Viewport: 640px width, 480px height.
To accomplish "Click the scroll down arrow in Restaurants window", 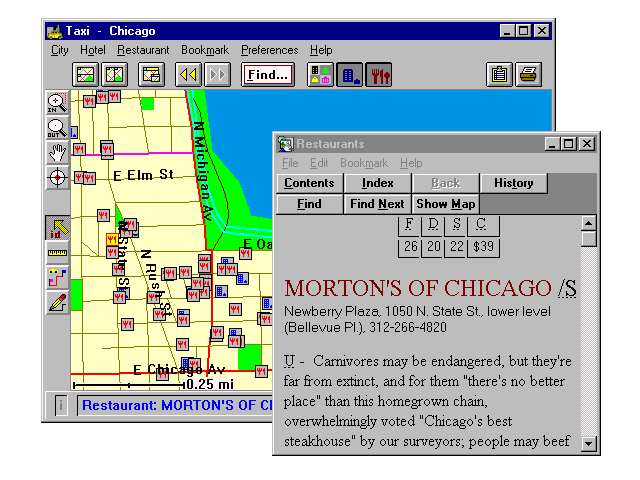I will 588,443.
